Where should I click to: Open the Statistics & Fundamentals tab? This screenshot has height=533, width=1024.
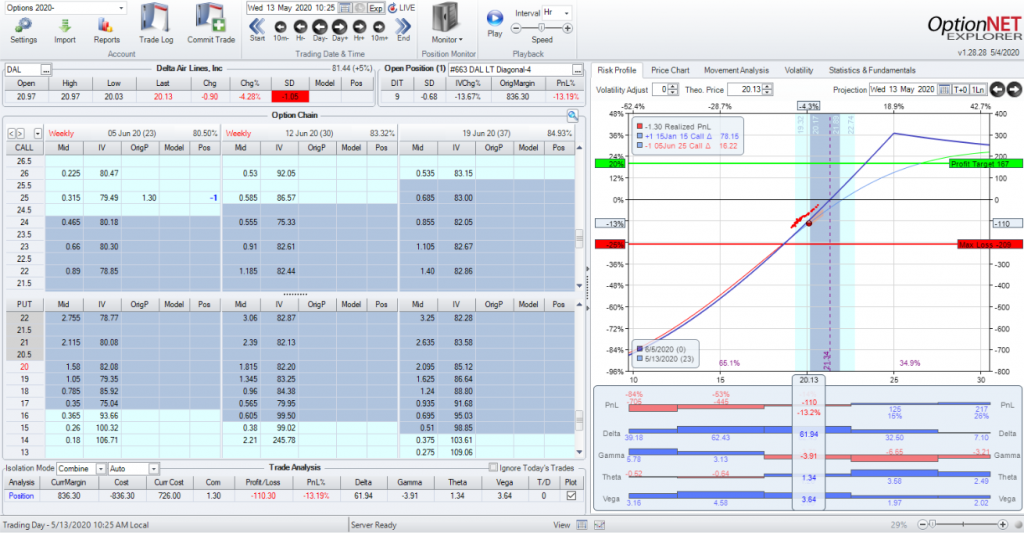pos(872,70)
